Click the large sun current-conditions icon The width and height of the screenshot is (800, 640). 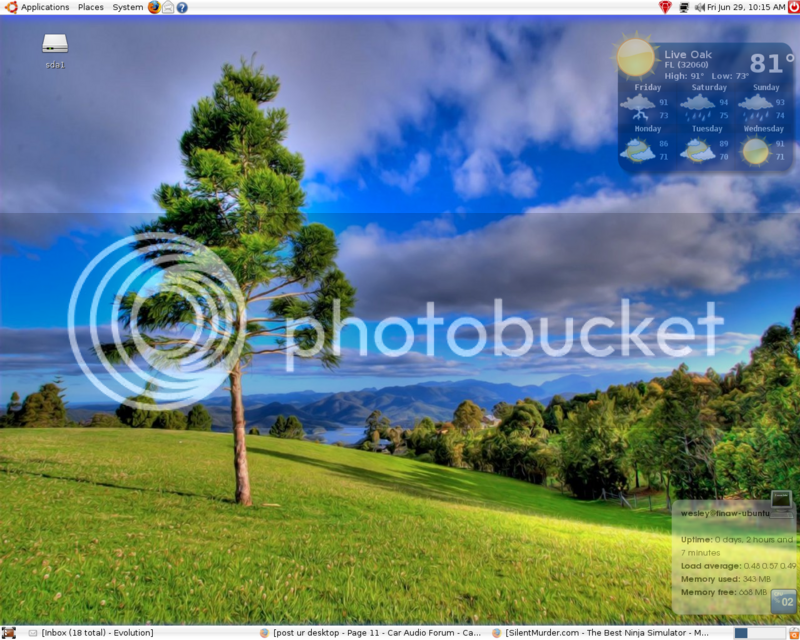635,58
